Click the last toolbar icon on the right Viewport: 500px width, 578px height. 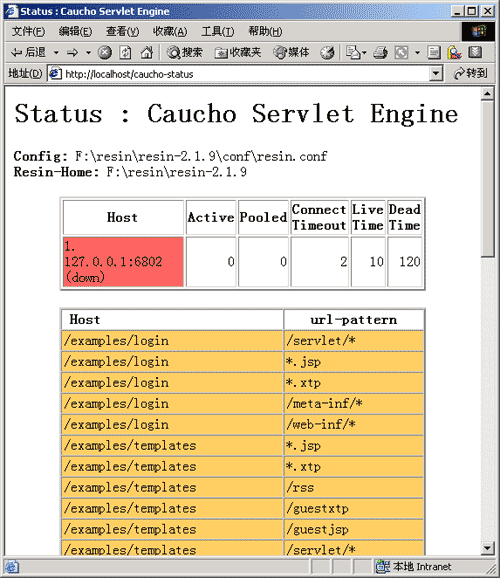pyautogui.click(x=475, y=53)
